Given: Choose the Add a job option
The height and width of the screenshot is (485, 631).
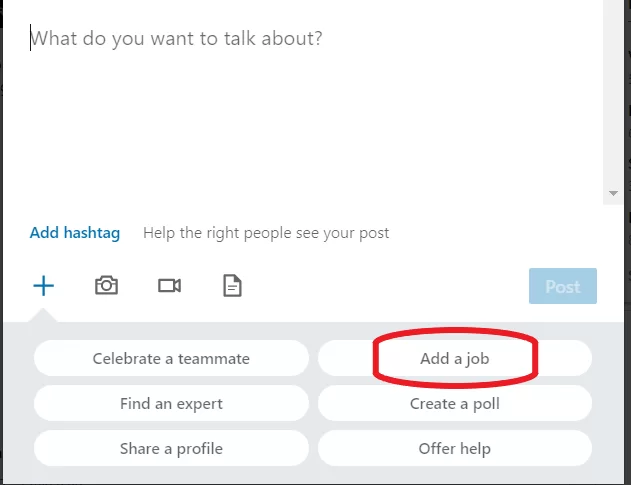Looking at the screenshot, I should [x=455, y=358].
